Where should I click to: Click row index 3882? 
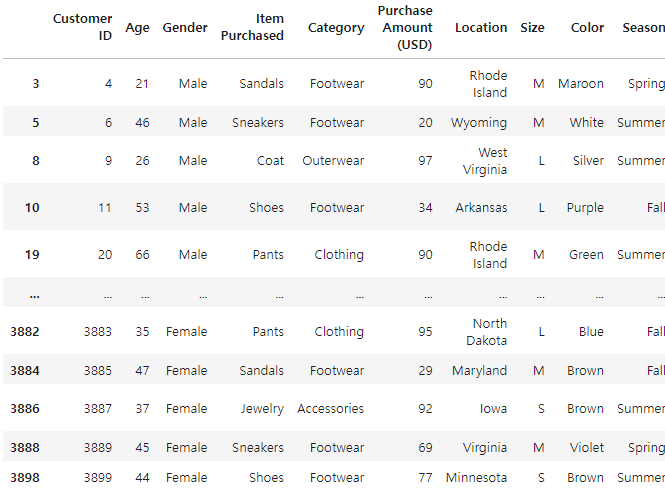pyautogui.click(x=25, y=331)
